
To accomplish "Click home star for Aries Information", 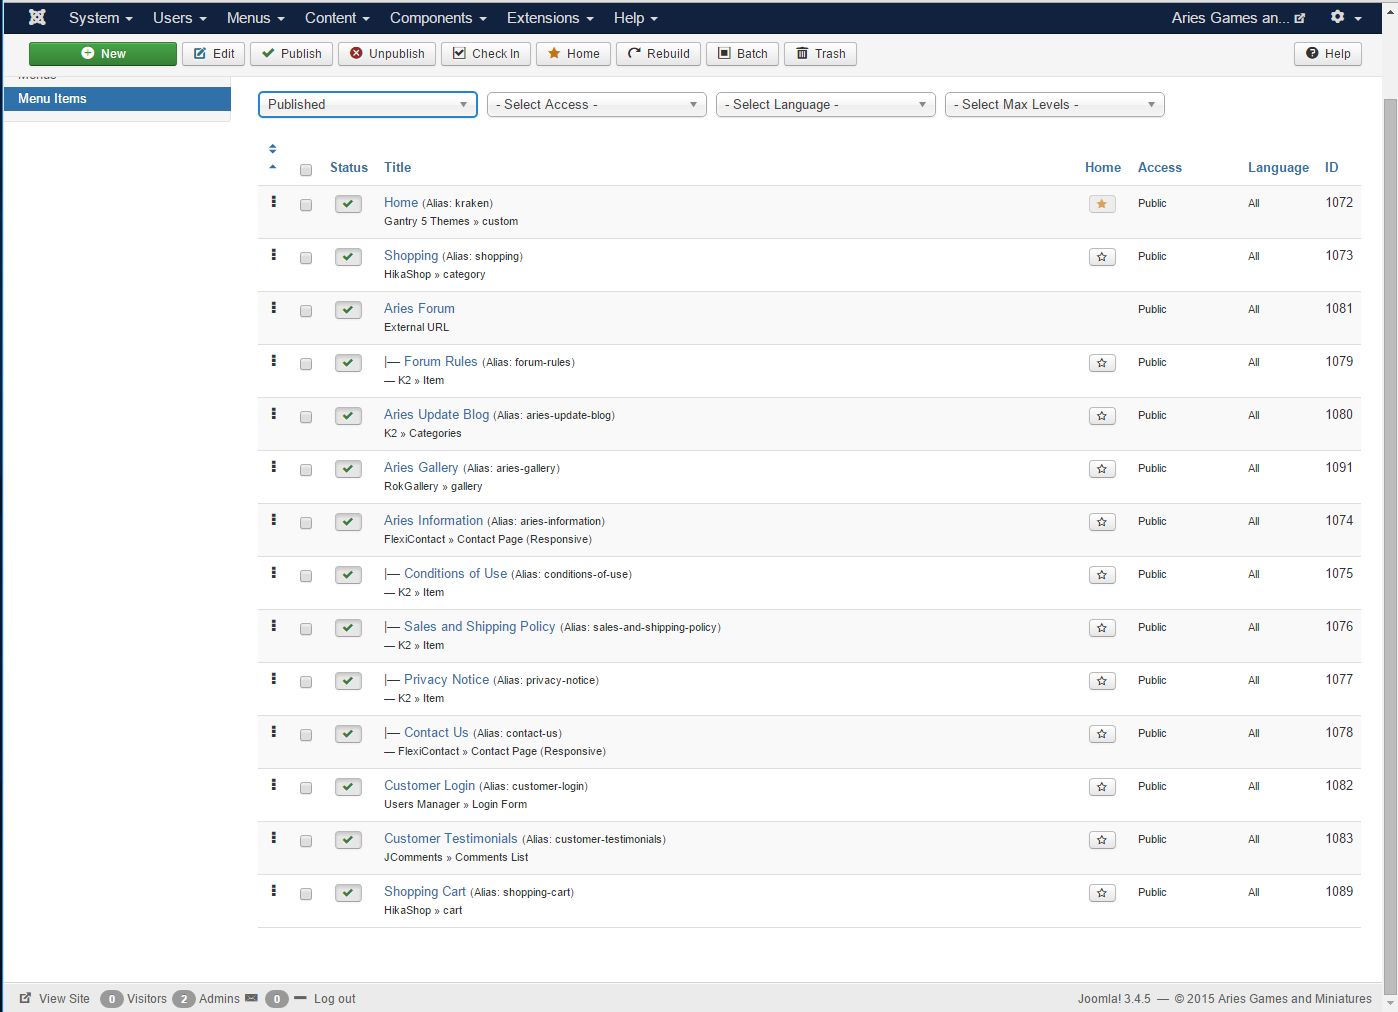I will [1102, 522].
